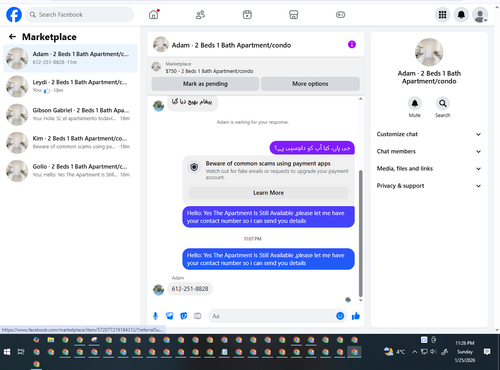Viewport: 500px width, 370px height.
Task: Click Adam's avatar in chat header
Action: tap(161, 45)
